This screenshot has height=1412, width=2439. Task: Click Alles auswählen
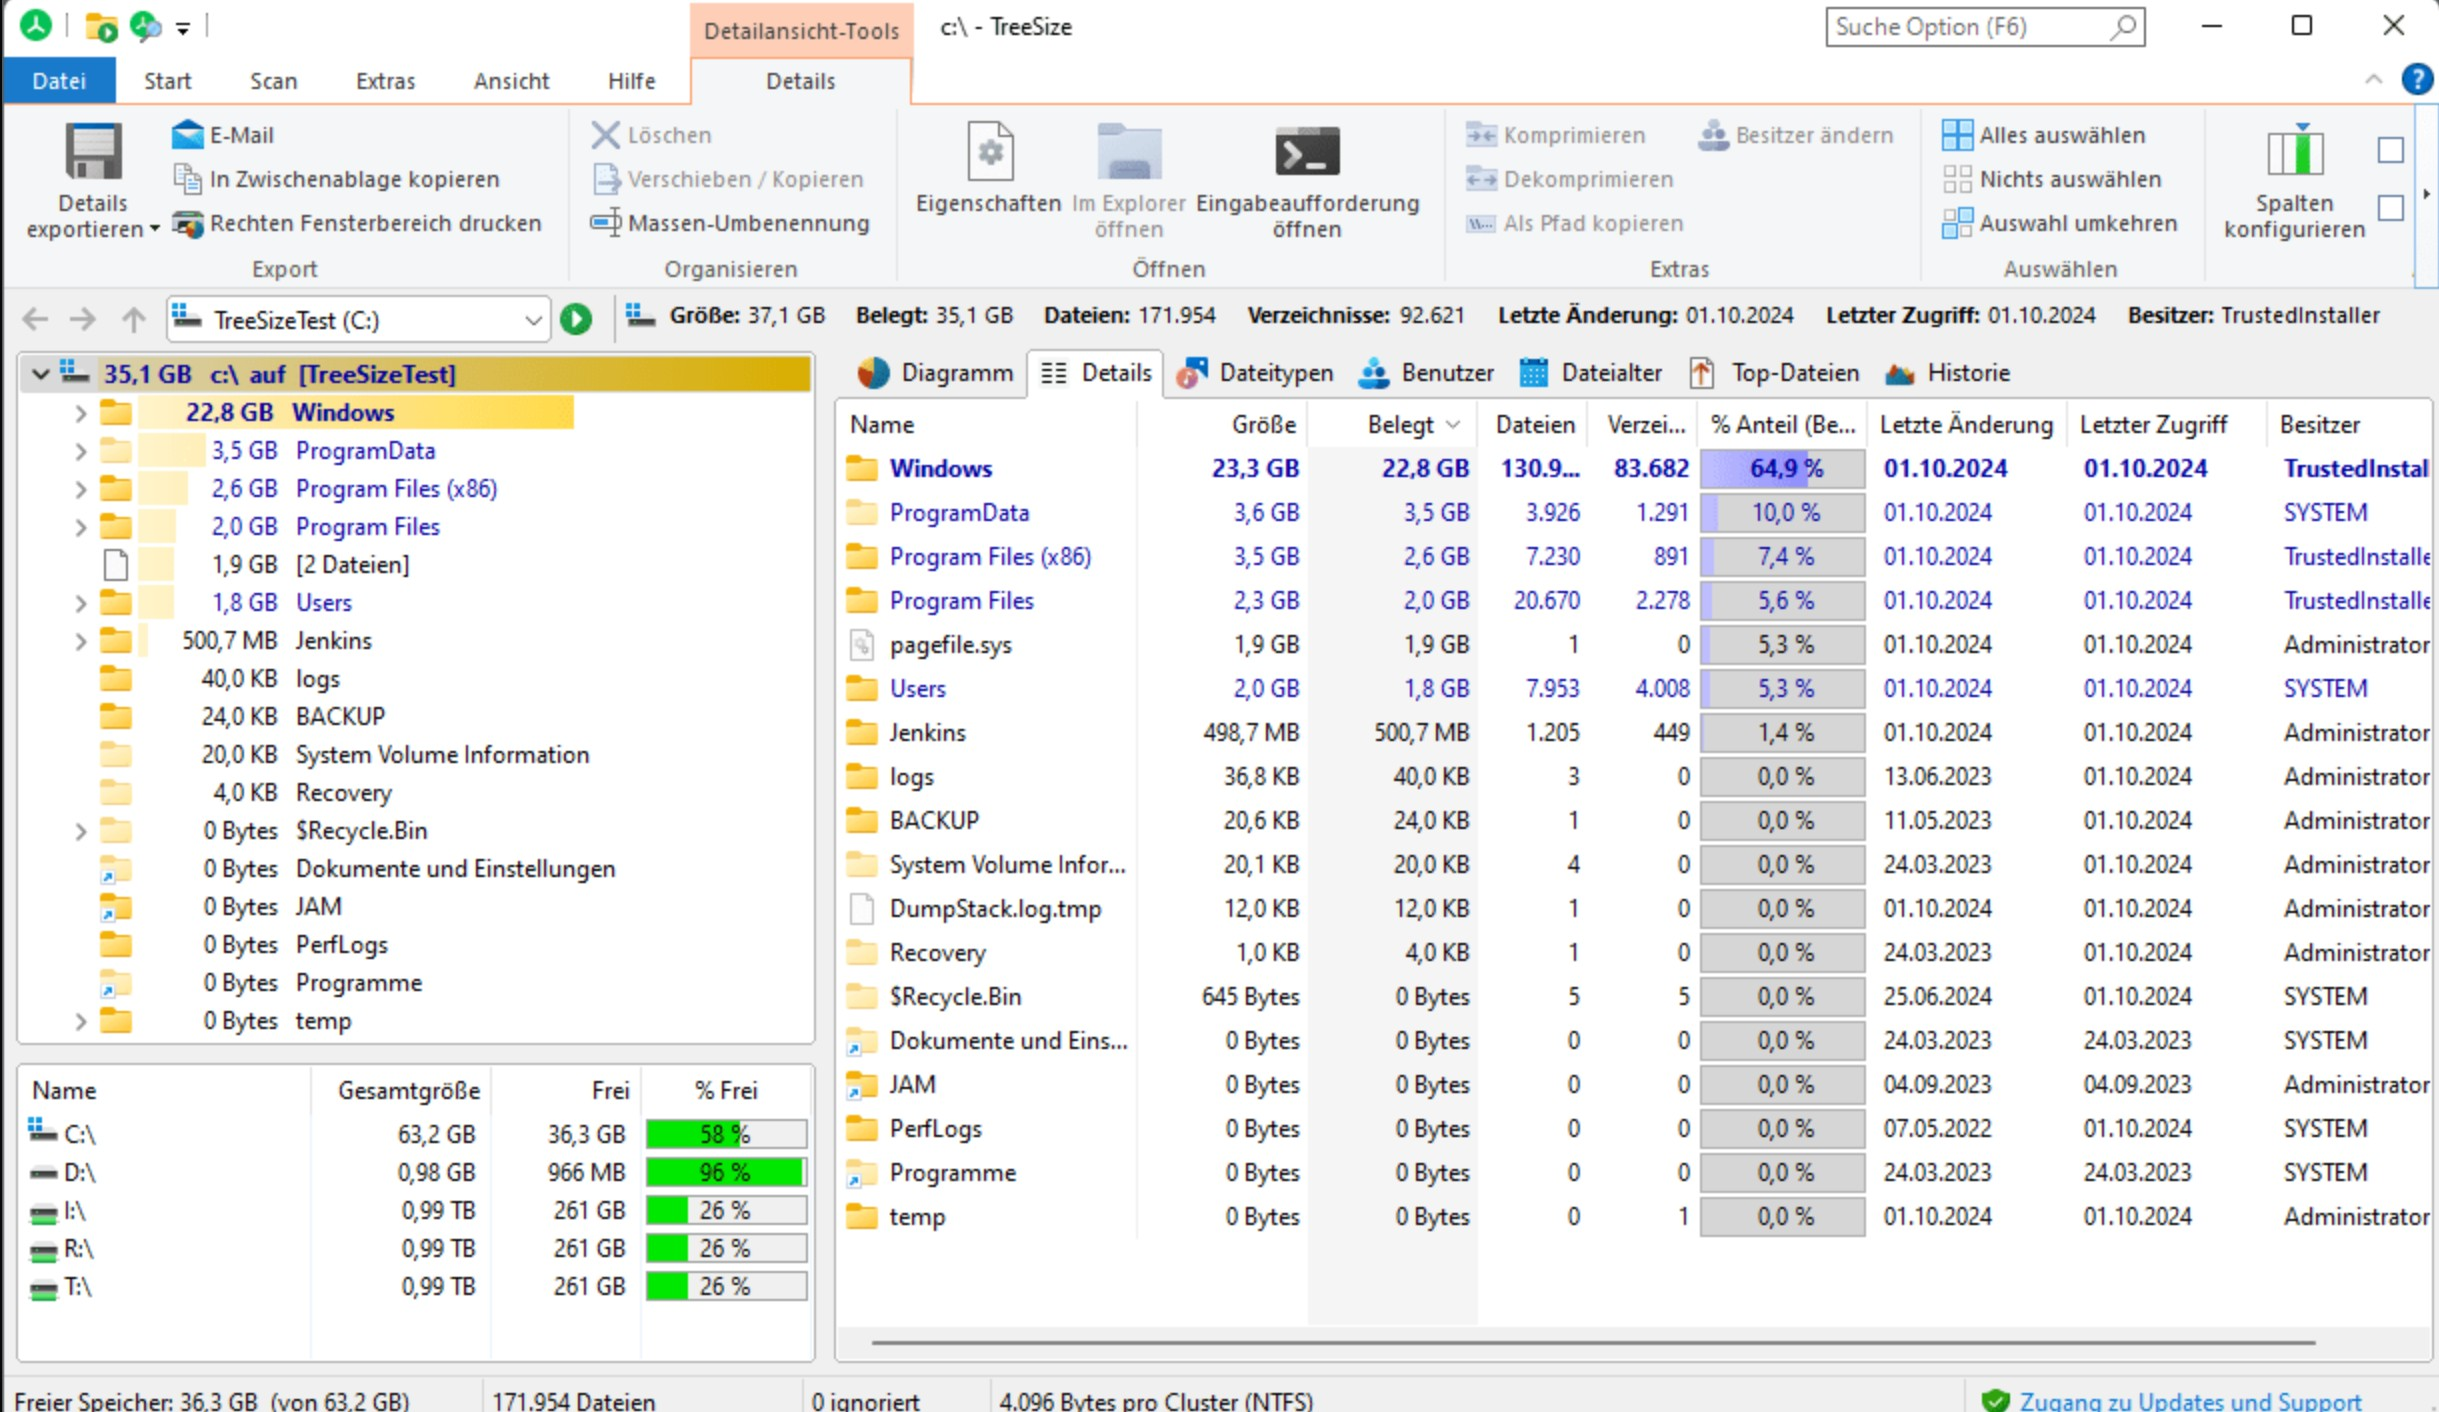(x=2044, y=135)
